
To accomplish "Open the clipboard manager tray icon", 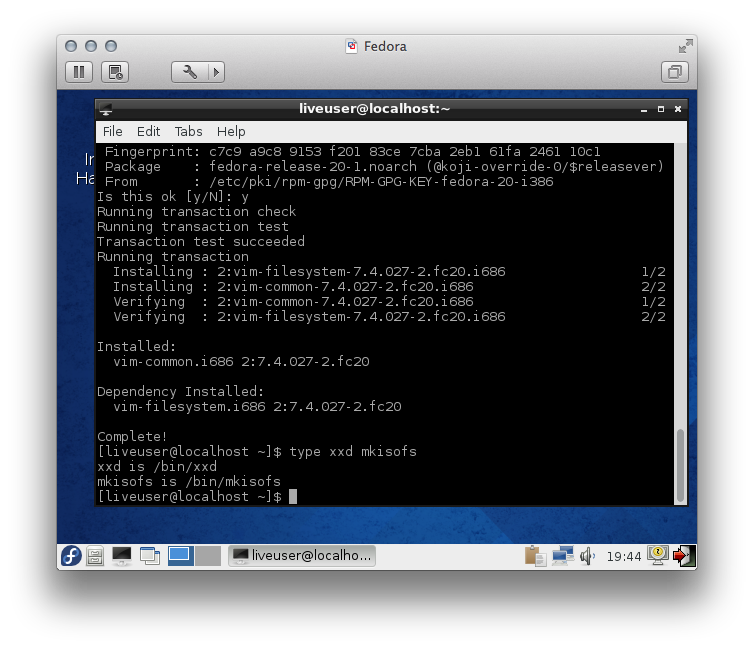I will click(x=535, y=556).
